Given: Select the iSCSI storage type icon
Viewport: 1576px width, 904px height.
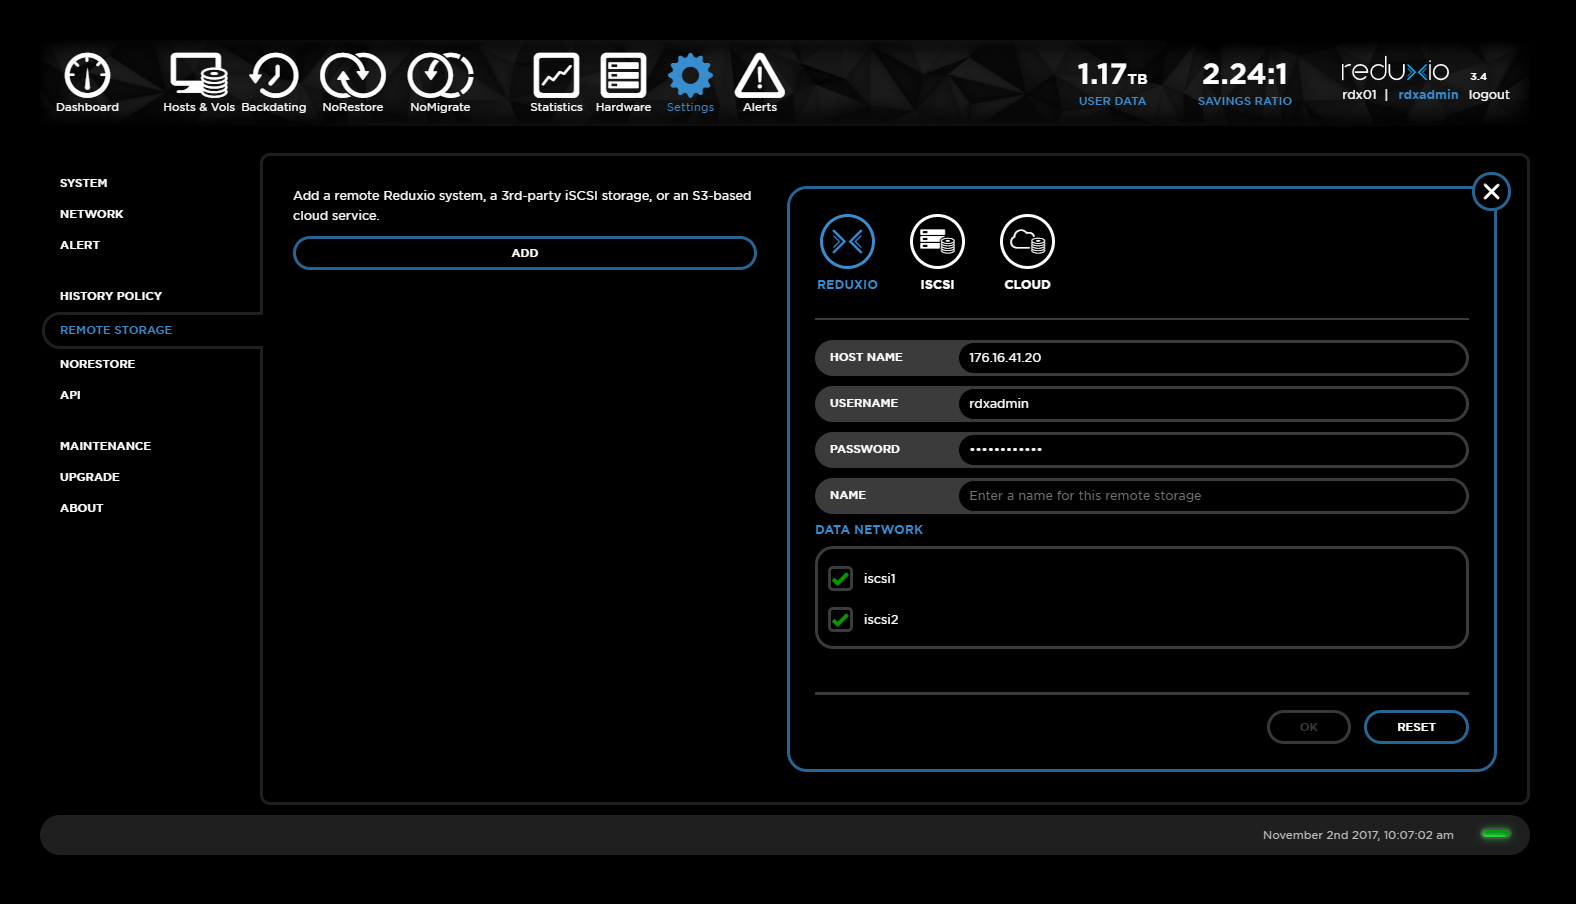Looking at the screenshot, I should pyautogui.click(x=937, y=242).
